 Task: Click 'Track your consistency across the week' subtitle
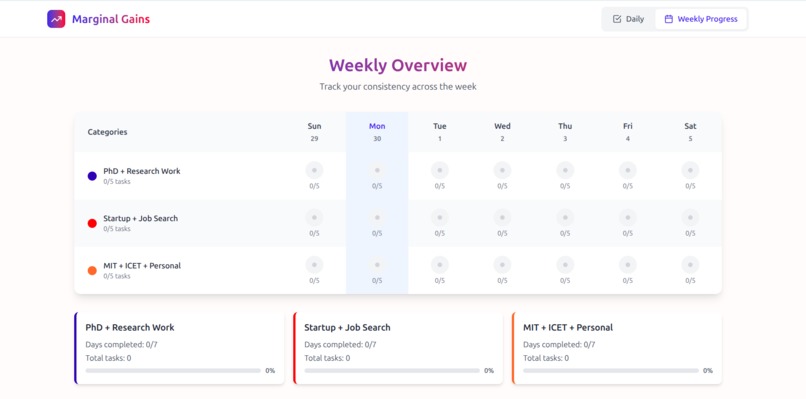click(398, 86)
